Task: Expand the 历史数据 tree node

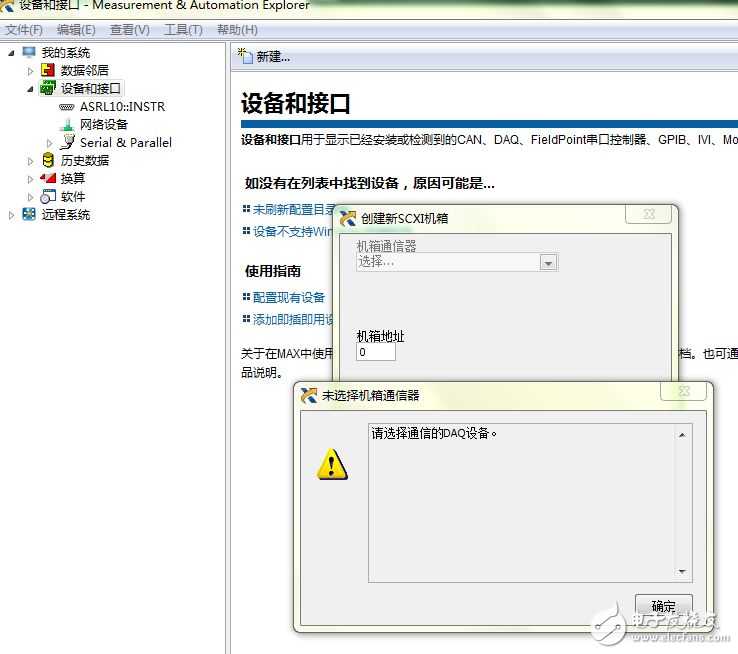Action: (31, 161)
